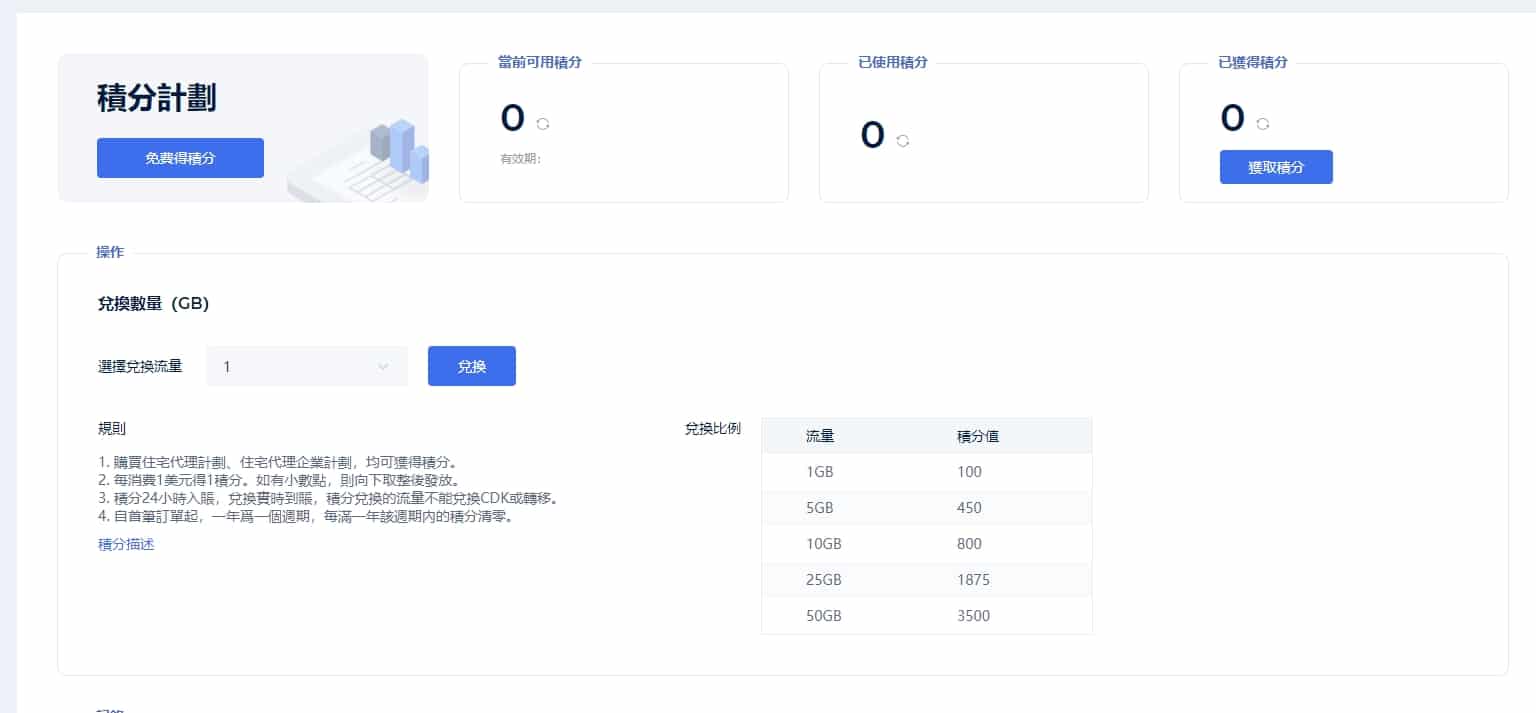This screenshot has width=1536, height=713.
Task: Click the 規則 heading
Action: point(112,428)
